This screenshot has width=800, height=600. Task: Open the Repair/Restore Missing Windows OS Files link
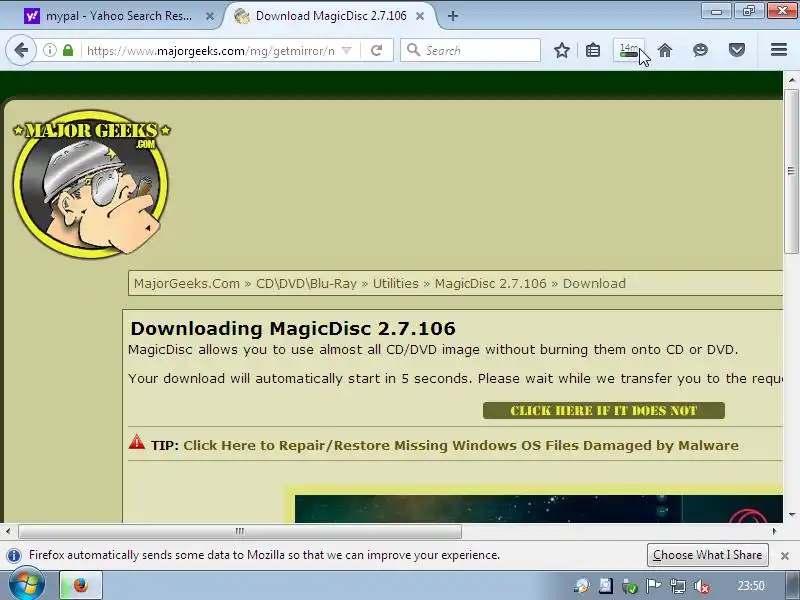click(x=461, y=445)
